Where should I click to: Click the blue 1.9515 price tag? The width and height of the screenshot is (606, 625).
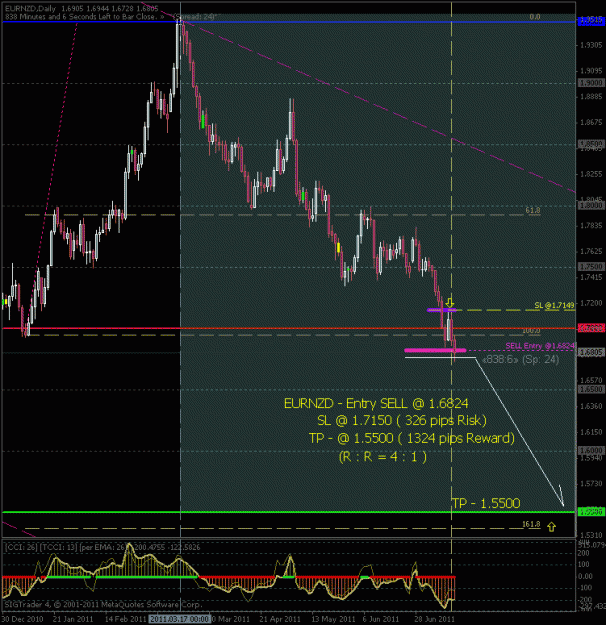pos(590,21)
